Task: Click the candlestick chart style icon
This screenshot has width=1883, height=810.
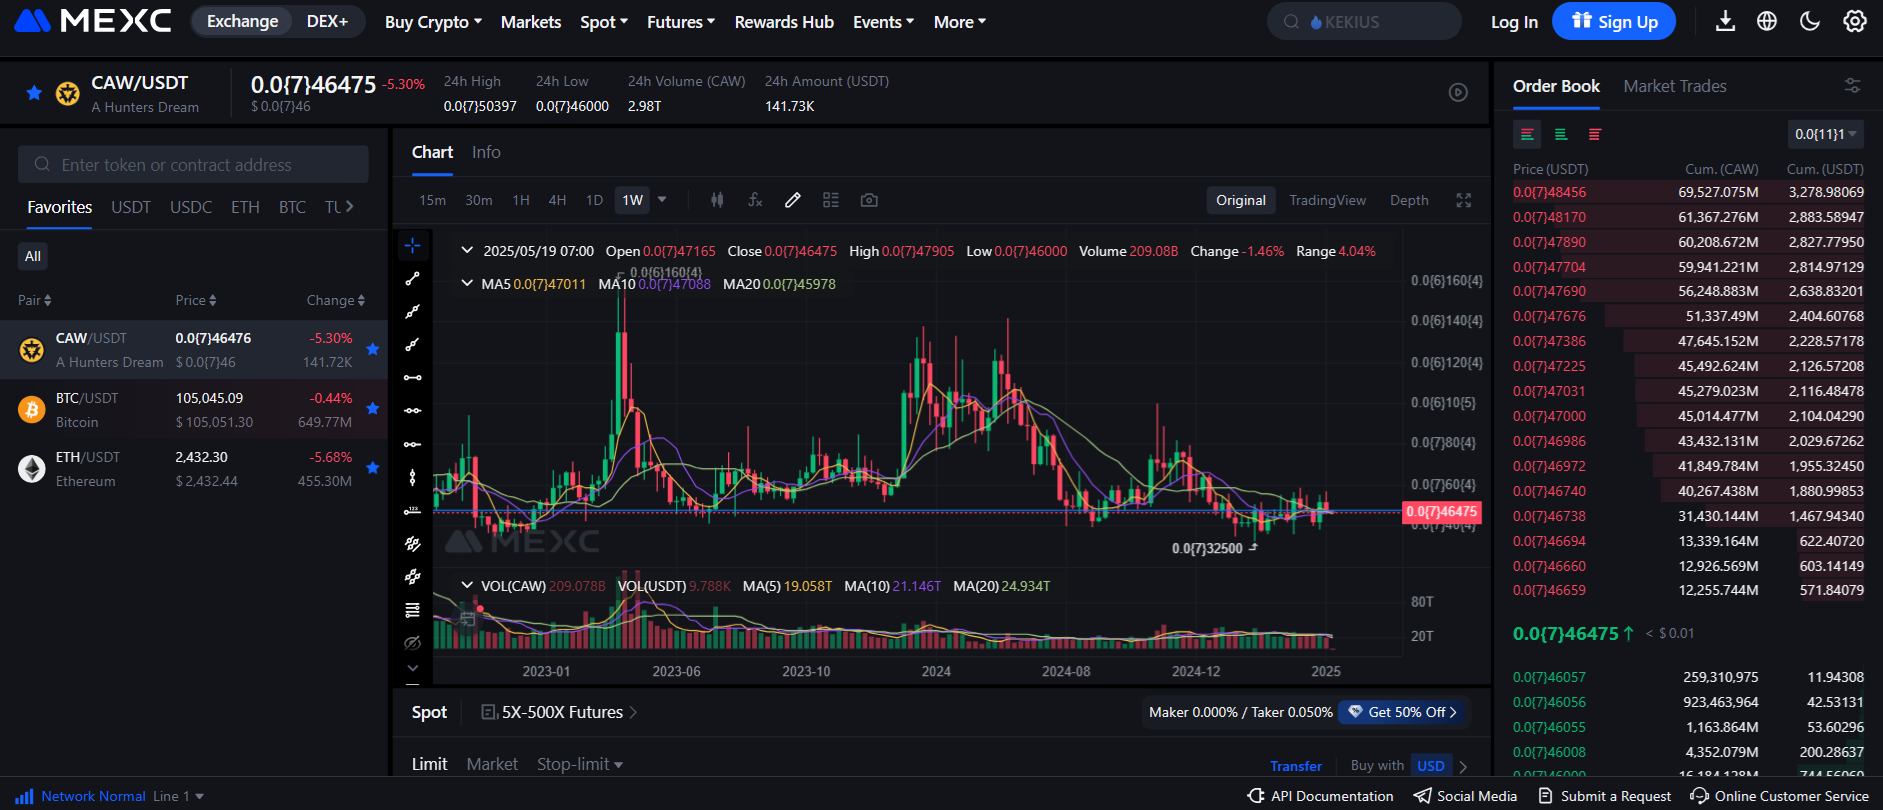Action: coord(717,200)
